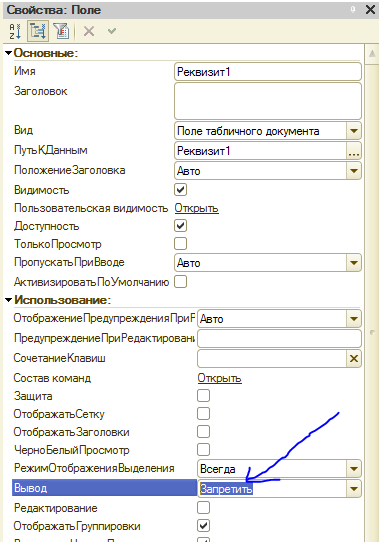Collapse the Основные section
384x548 pixels.
(x=9, y=53)
